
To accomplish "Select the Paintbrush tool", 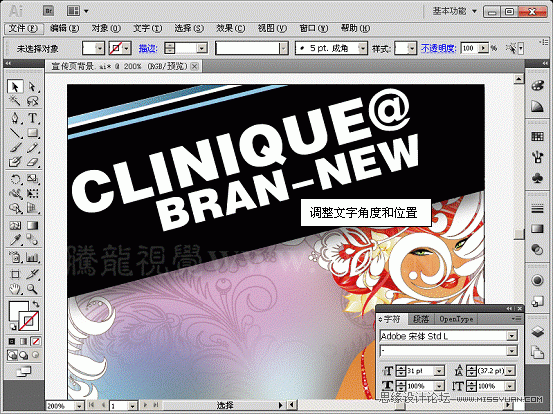I will click(x=15, y=147).
